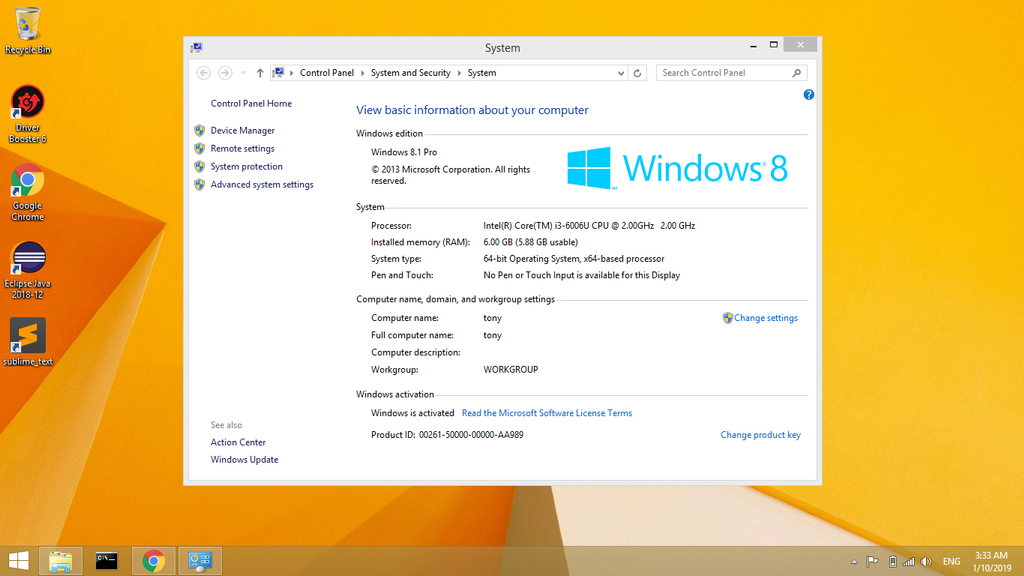Viewport: 1024px width, 576px height.
Task: Select Control Panel breadcrumb
Action: (x=327, y=73)
